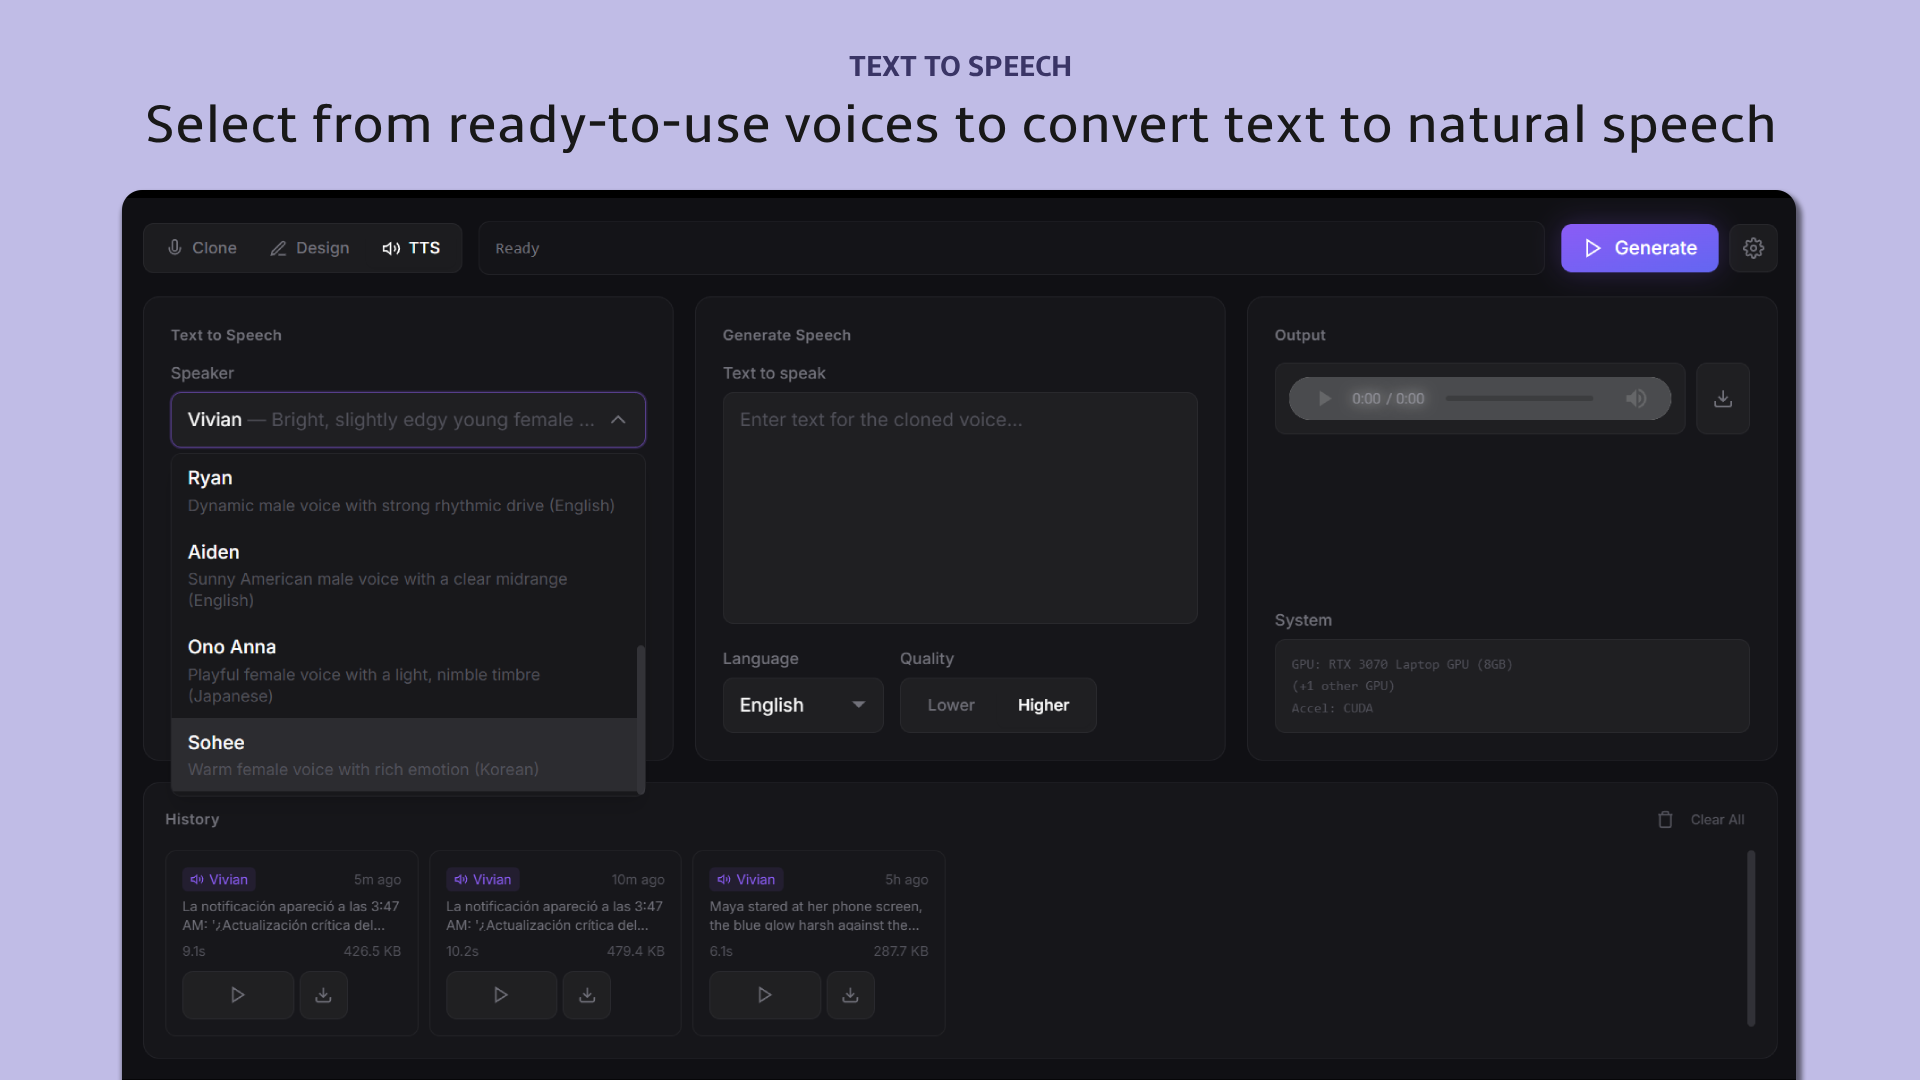Play the 5m ago history clip
This screenshot has width=1920, height=1080.
pyautogui.click(x=237, y=995)
